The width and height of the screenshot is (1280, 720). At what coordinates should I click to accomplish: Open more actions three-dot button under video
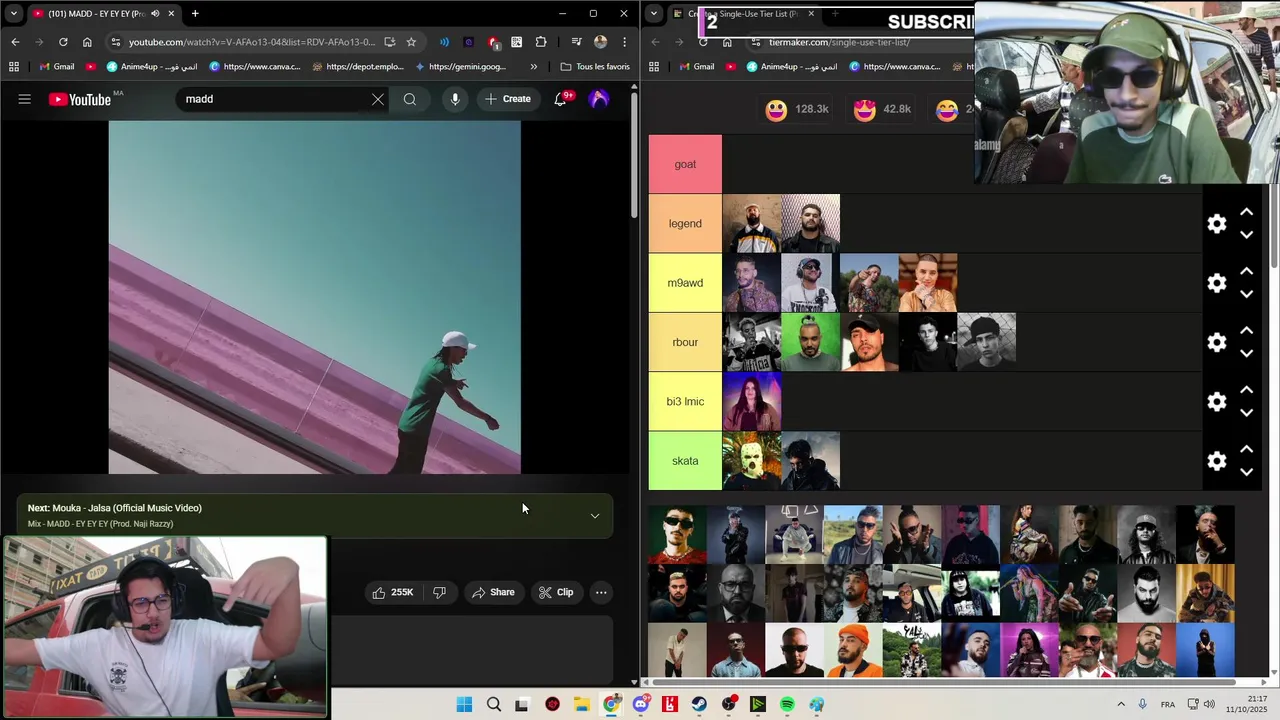tap(601, 593)
